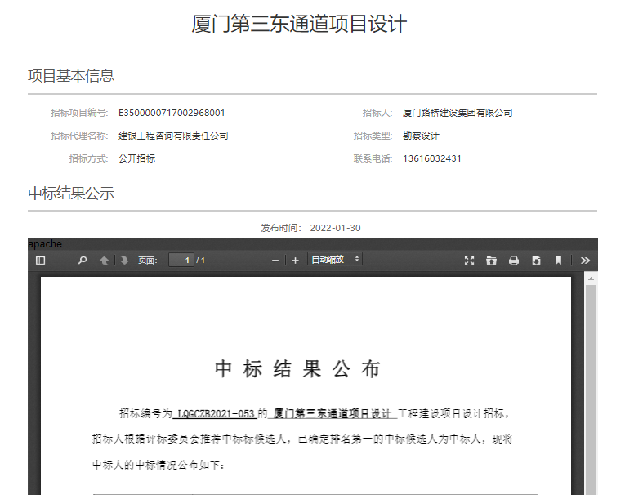Click the total pages indicator /1

click(x=200, y=260)
